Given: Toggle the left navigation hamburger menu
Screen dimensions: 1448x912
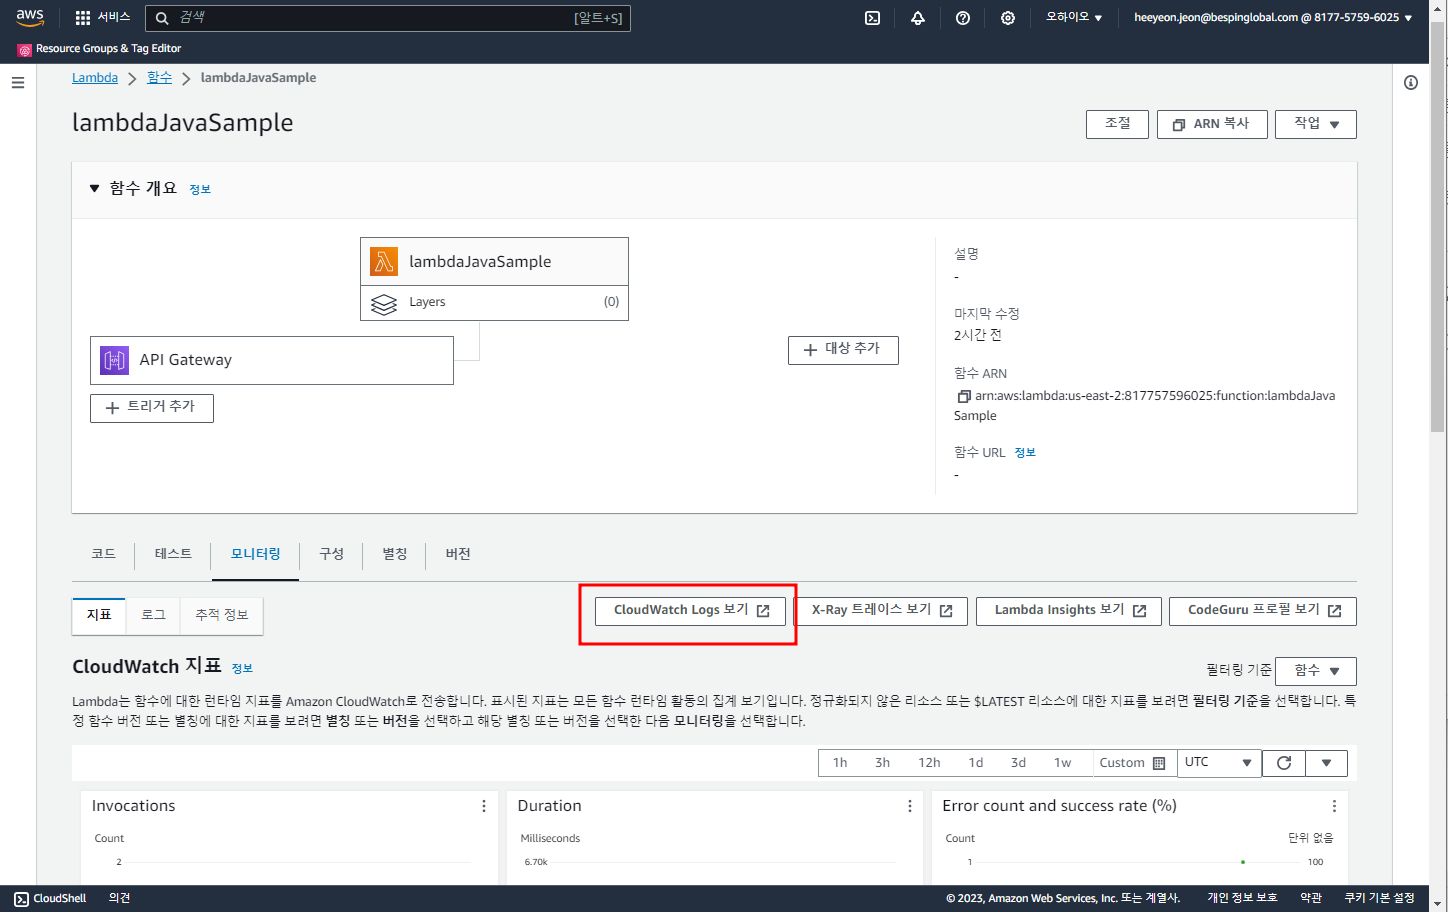Looking at the screenshot, I should [x=18, y=83].
